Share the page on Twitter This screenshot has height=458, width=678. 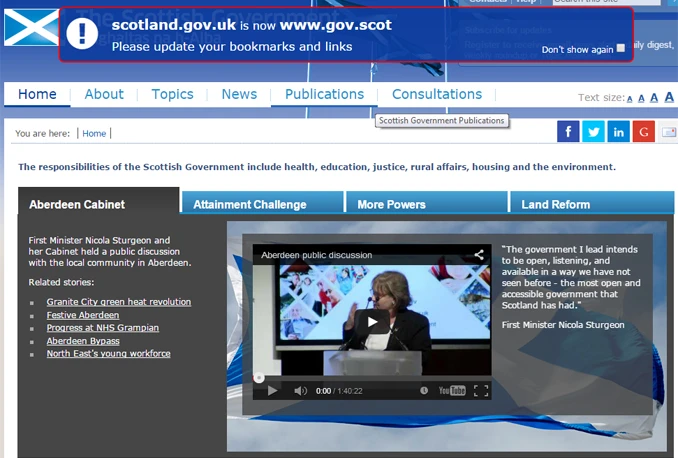593,131
